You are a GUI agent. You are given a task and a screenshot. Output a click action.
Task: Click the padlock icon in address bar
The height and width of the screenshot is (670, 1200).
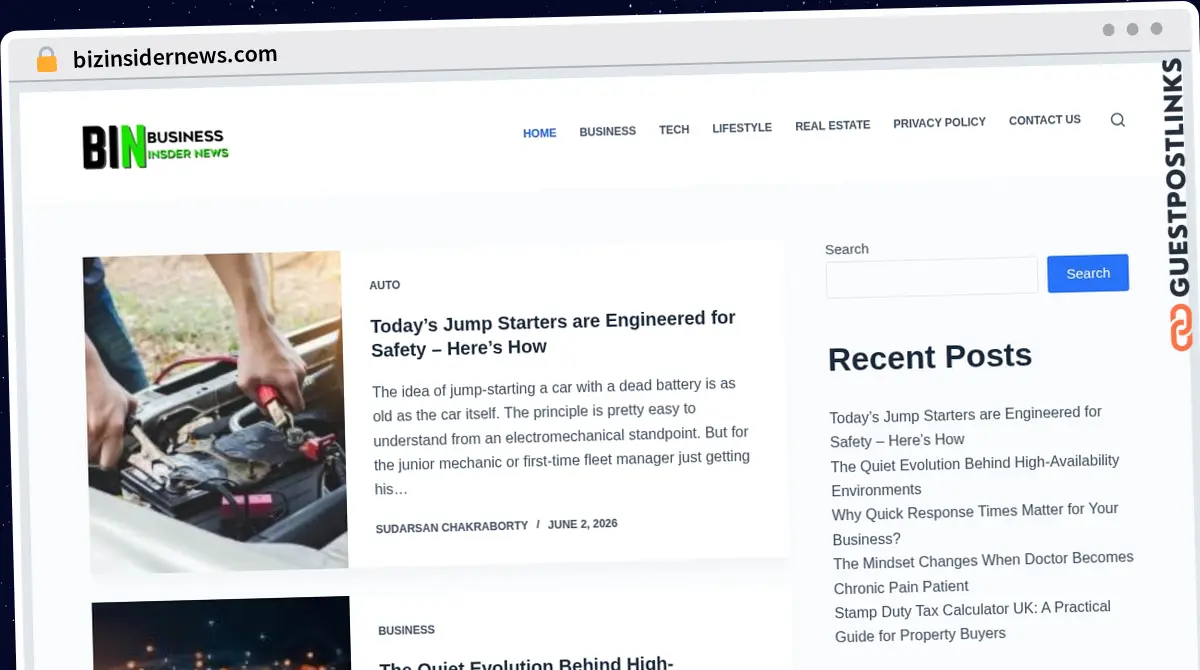(x=47, y=59)
